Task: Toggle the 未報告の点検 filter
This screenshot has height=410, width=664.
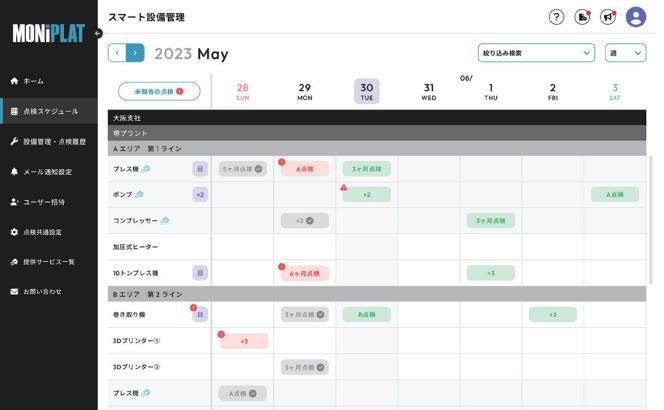Action: click(159, 91)
